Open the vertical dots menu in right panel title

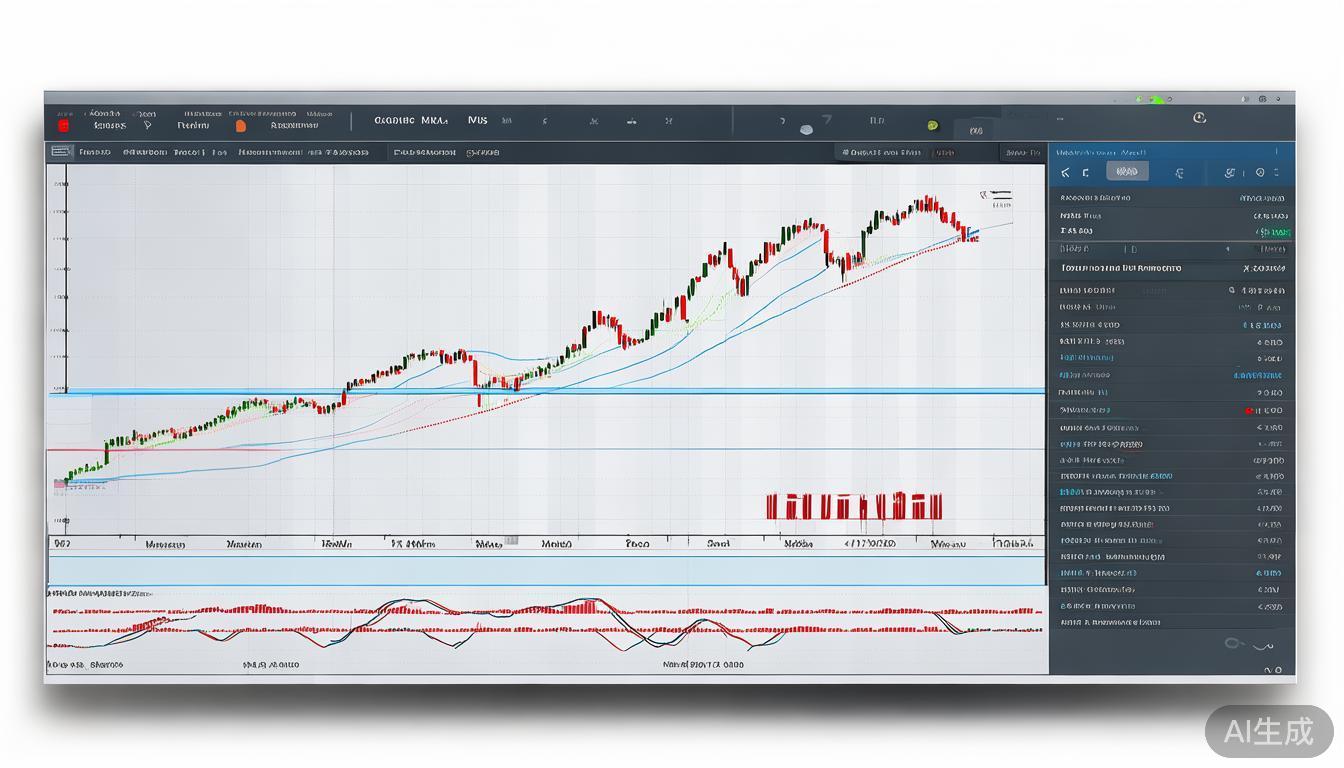(x=1276, y=152)
